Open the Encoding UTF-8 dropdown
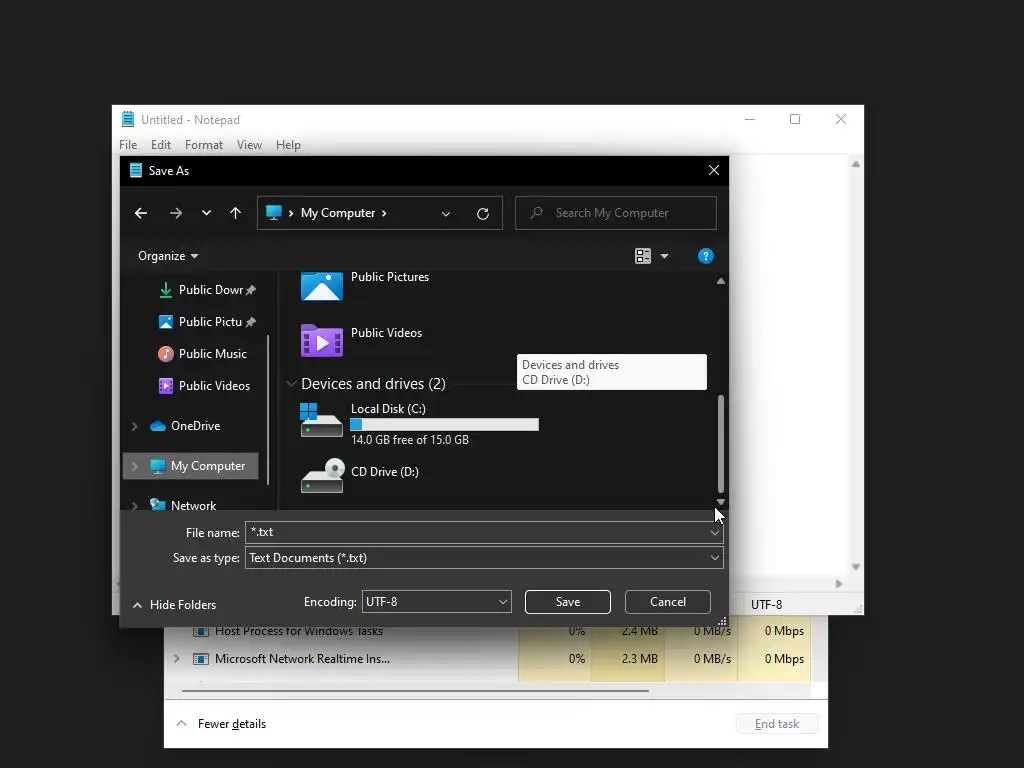Screen dimensions: 1024x768 coord(436,601)
